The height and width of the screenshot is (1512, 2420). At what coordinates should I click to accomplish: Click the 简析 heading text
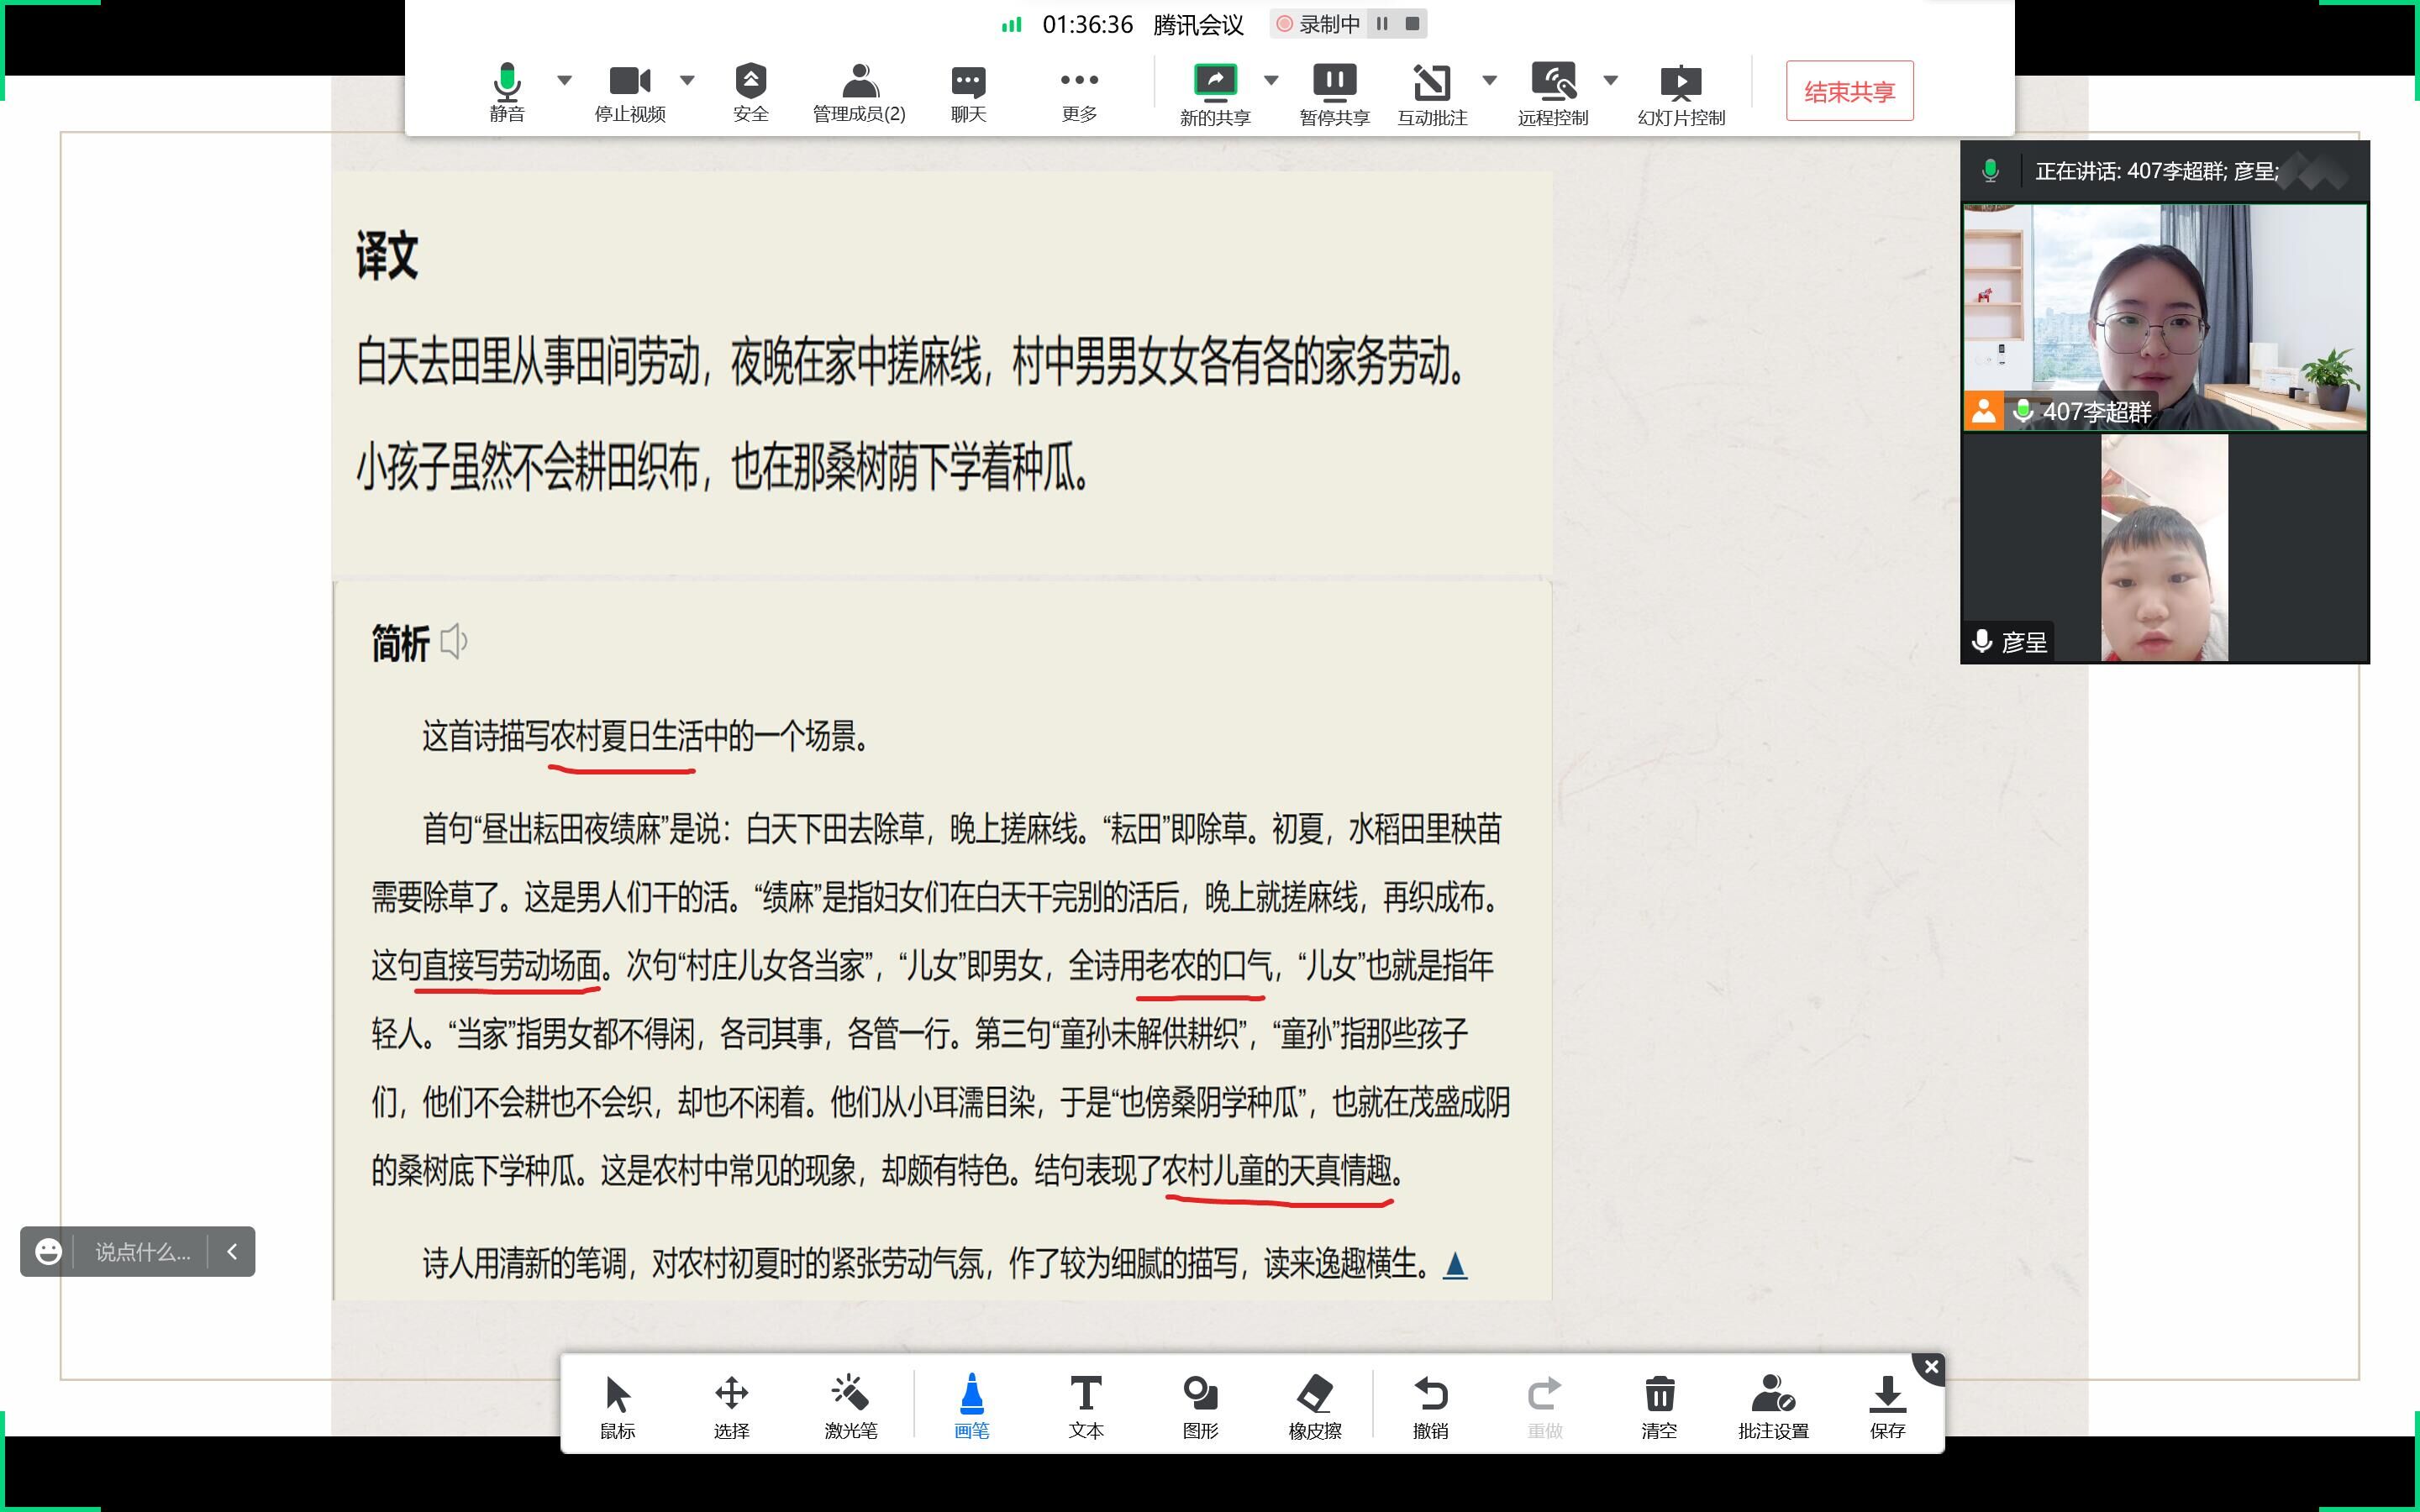point(400,643)
